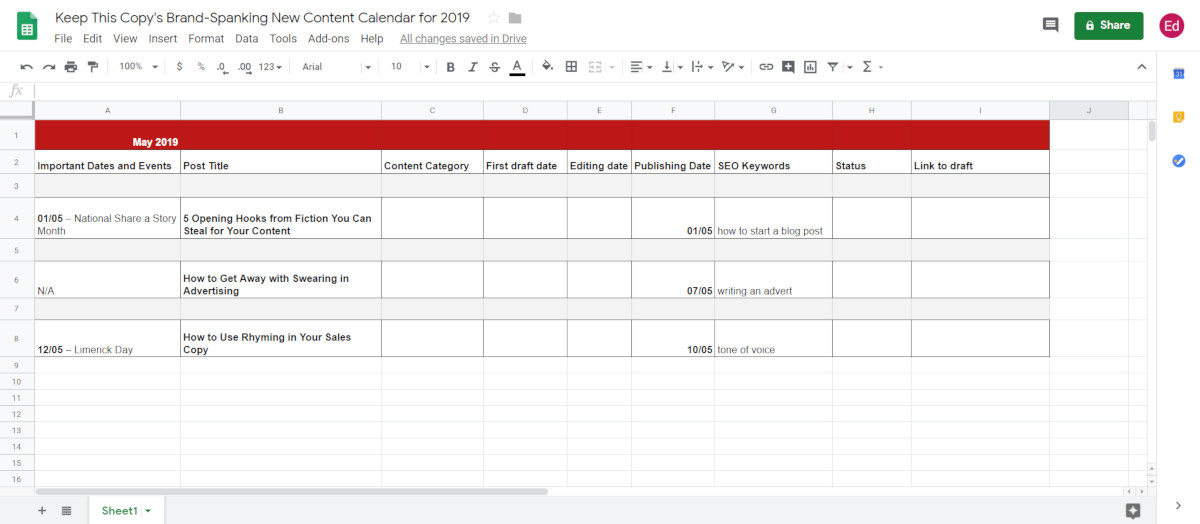The width and height of the screenshot is (1200, 524).
Task: Open the all sheets list icon
Action: (x=66, y=510)
